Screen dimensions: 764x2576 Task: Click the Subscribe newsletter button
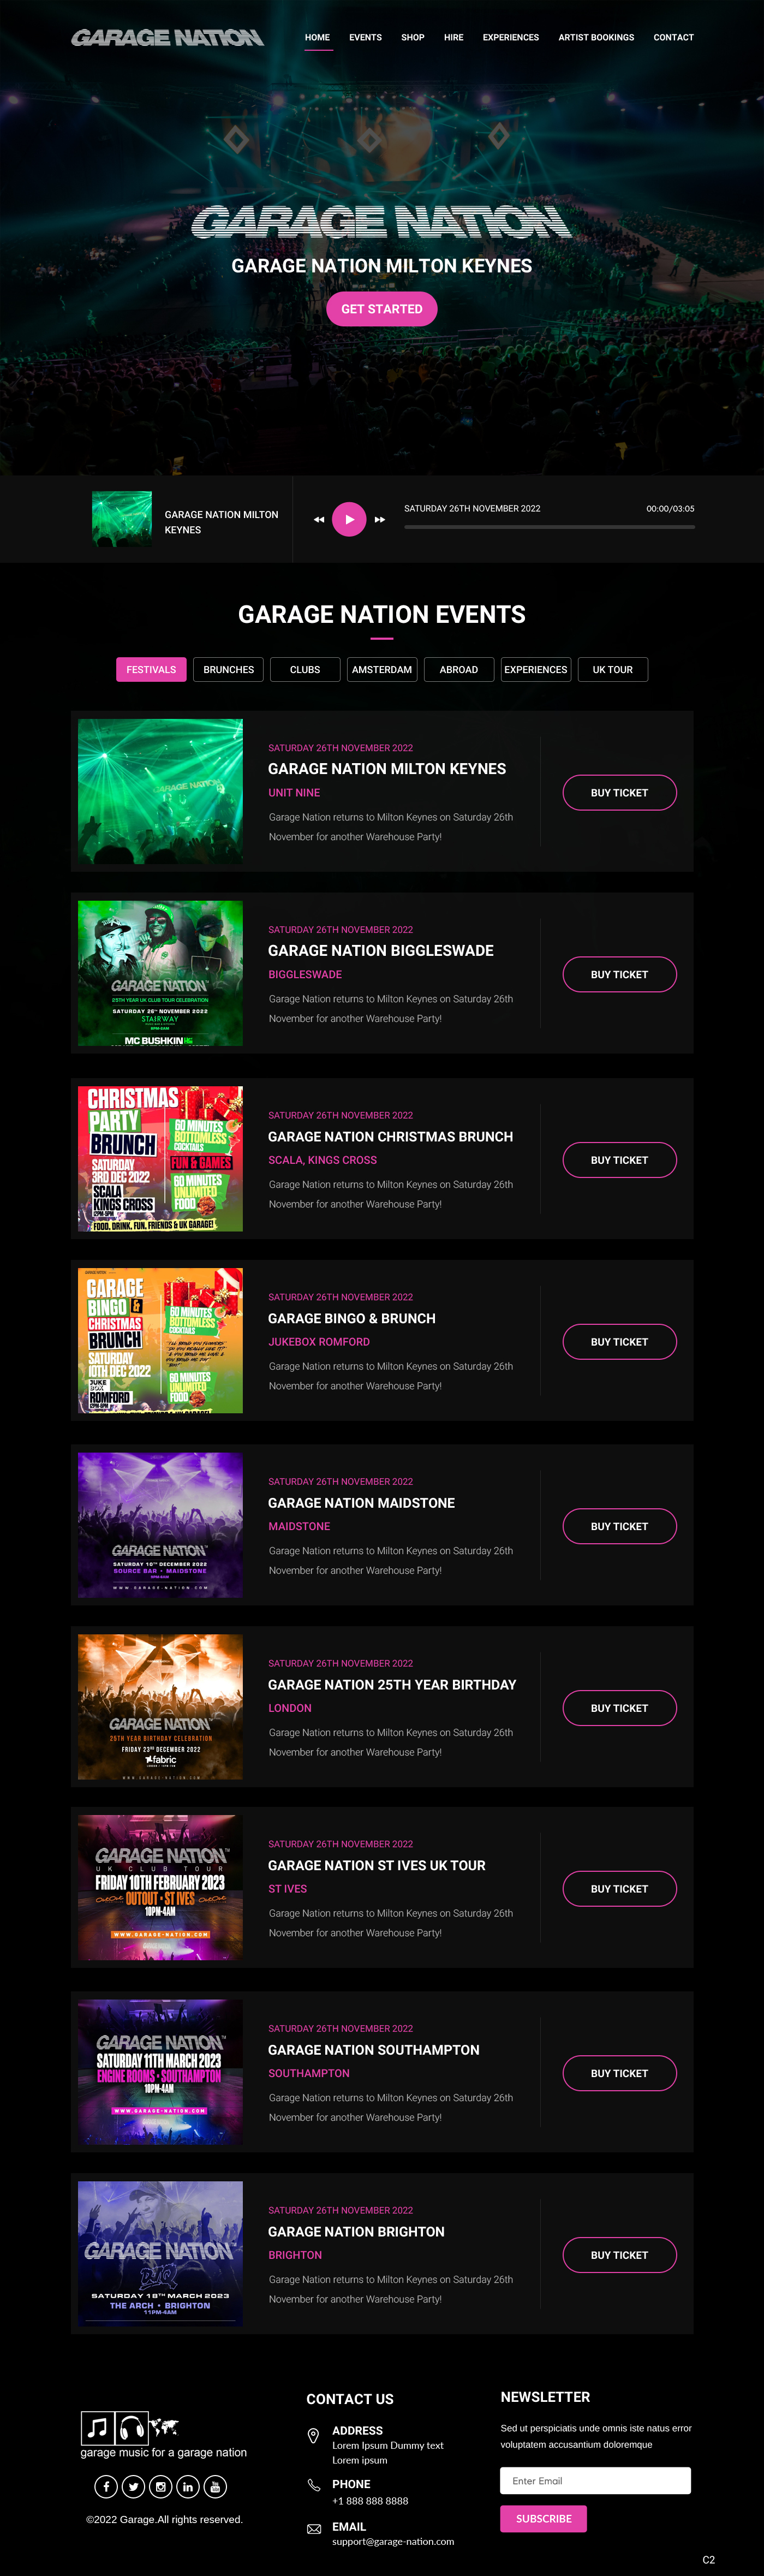click(543, 2519)
